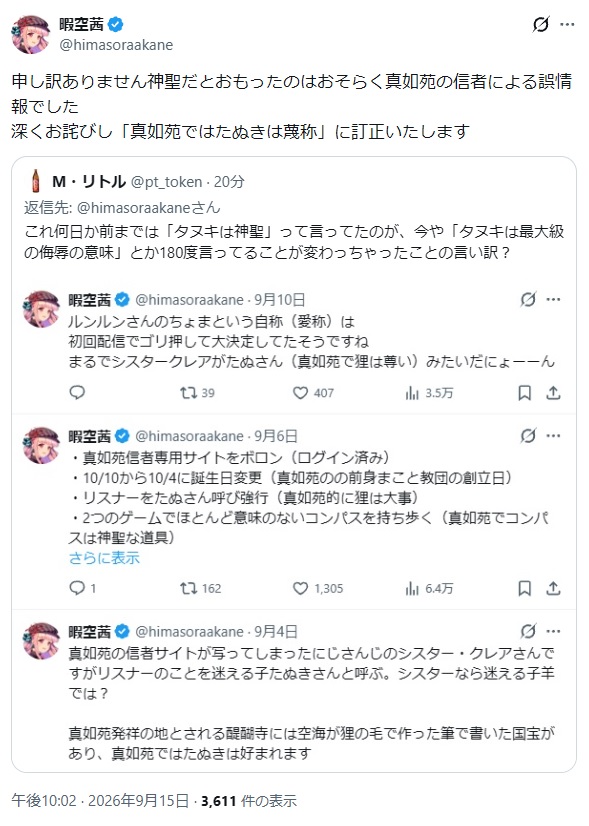Click reply icon on the Sept 10 tweet
This screenshot has width=589, height=826.
(77, 392)
